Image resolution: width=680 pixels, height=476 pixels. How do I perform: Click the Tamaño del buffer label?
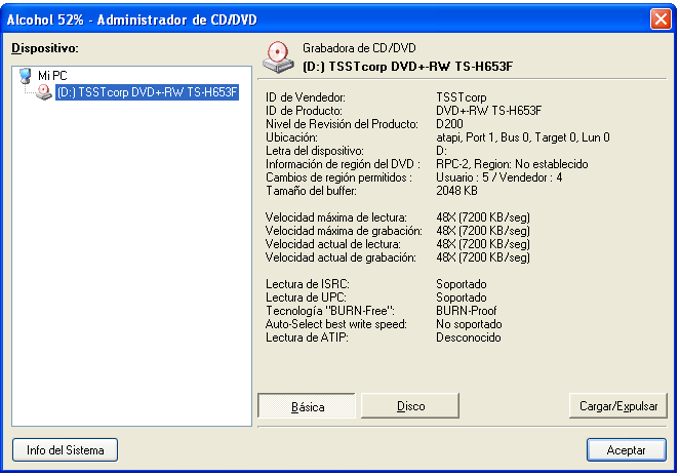tap(311, 191)
